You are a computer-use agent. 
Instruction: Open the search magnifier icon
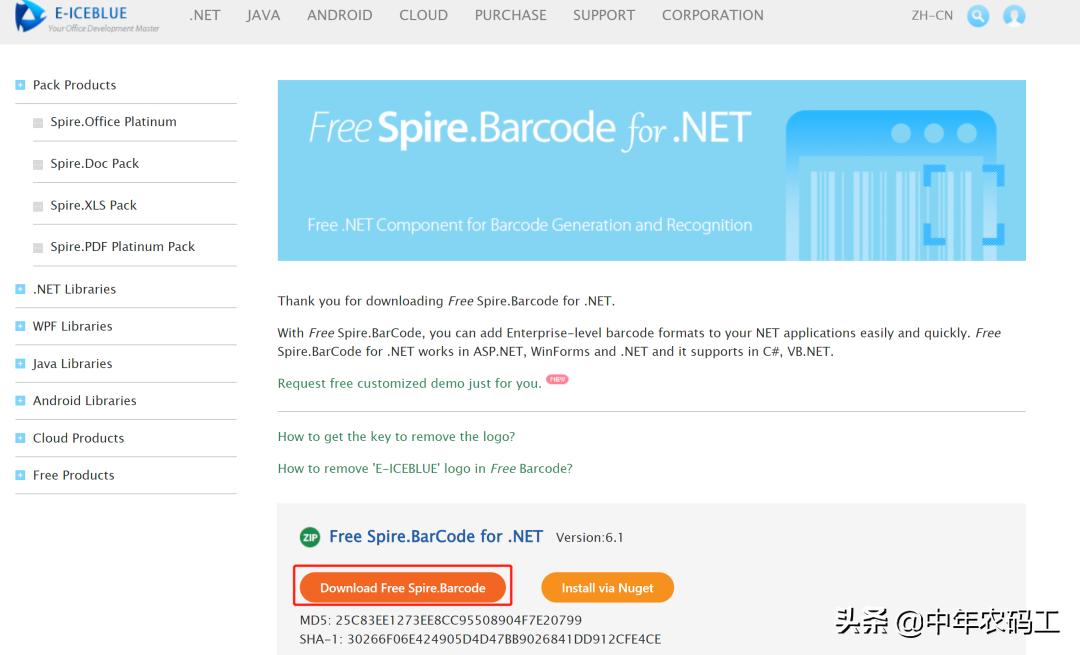(978, 16)
